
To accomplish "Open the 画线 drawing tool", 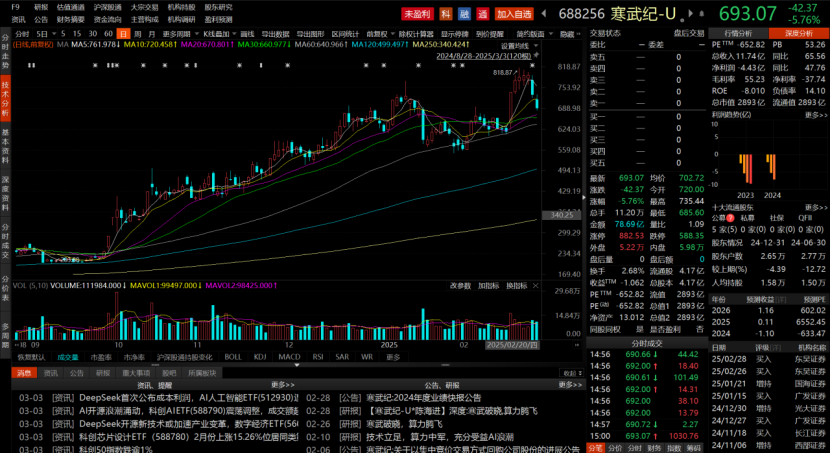I will [247, 33].
